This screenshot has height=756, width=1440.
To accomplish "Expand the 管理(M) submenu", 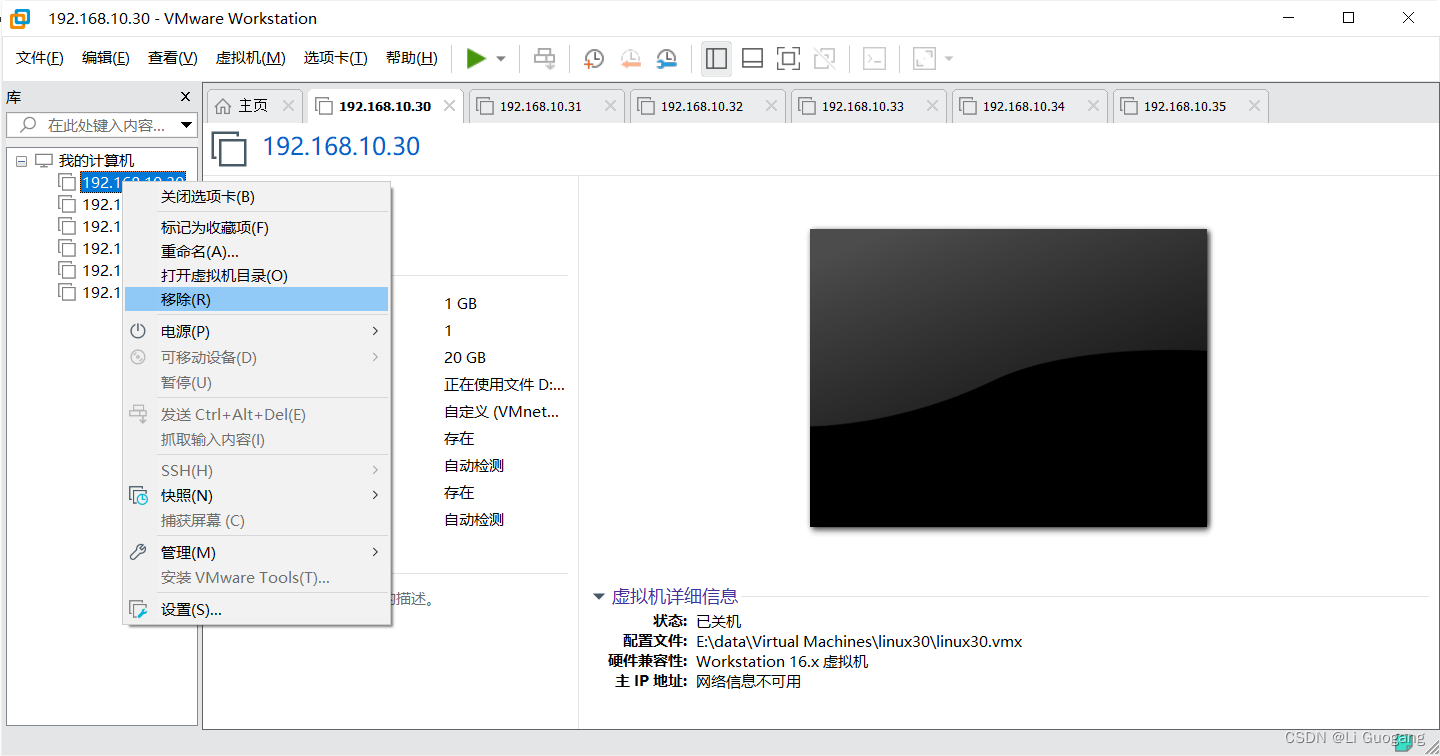I will (x=256, y=553).
